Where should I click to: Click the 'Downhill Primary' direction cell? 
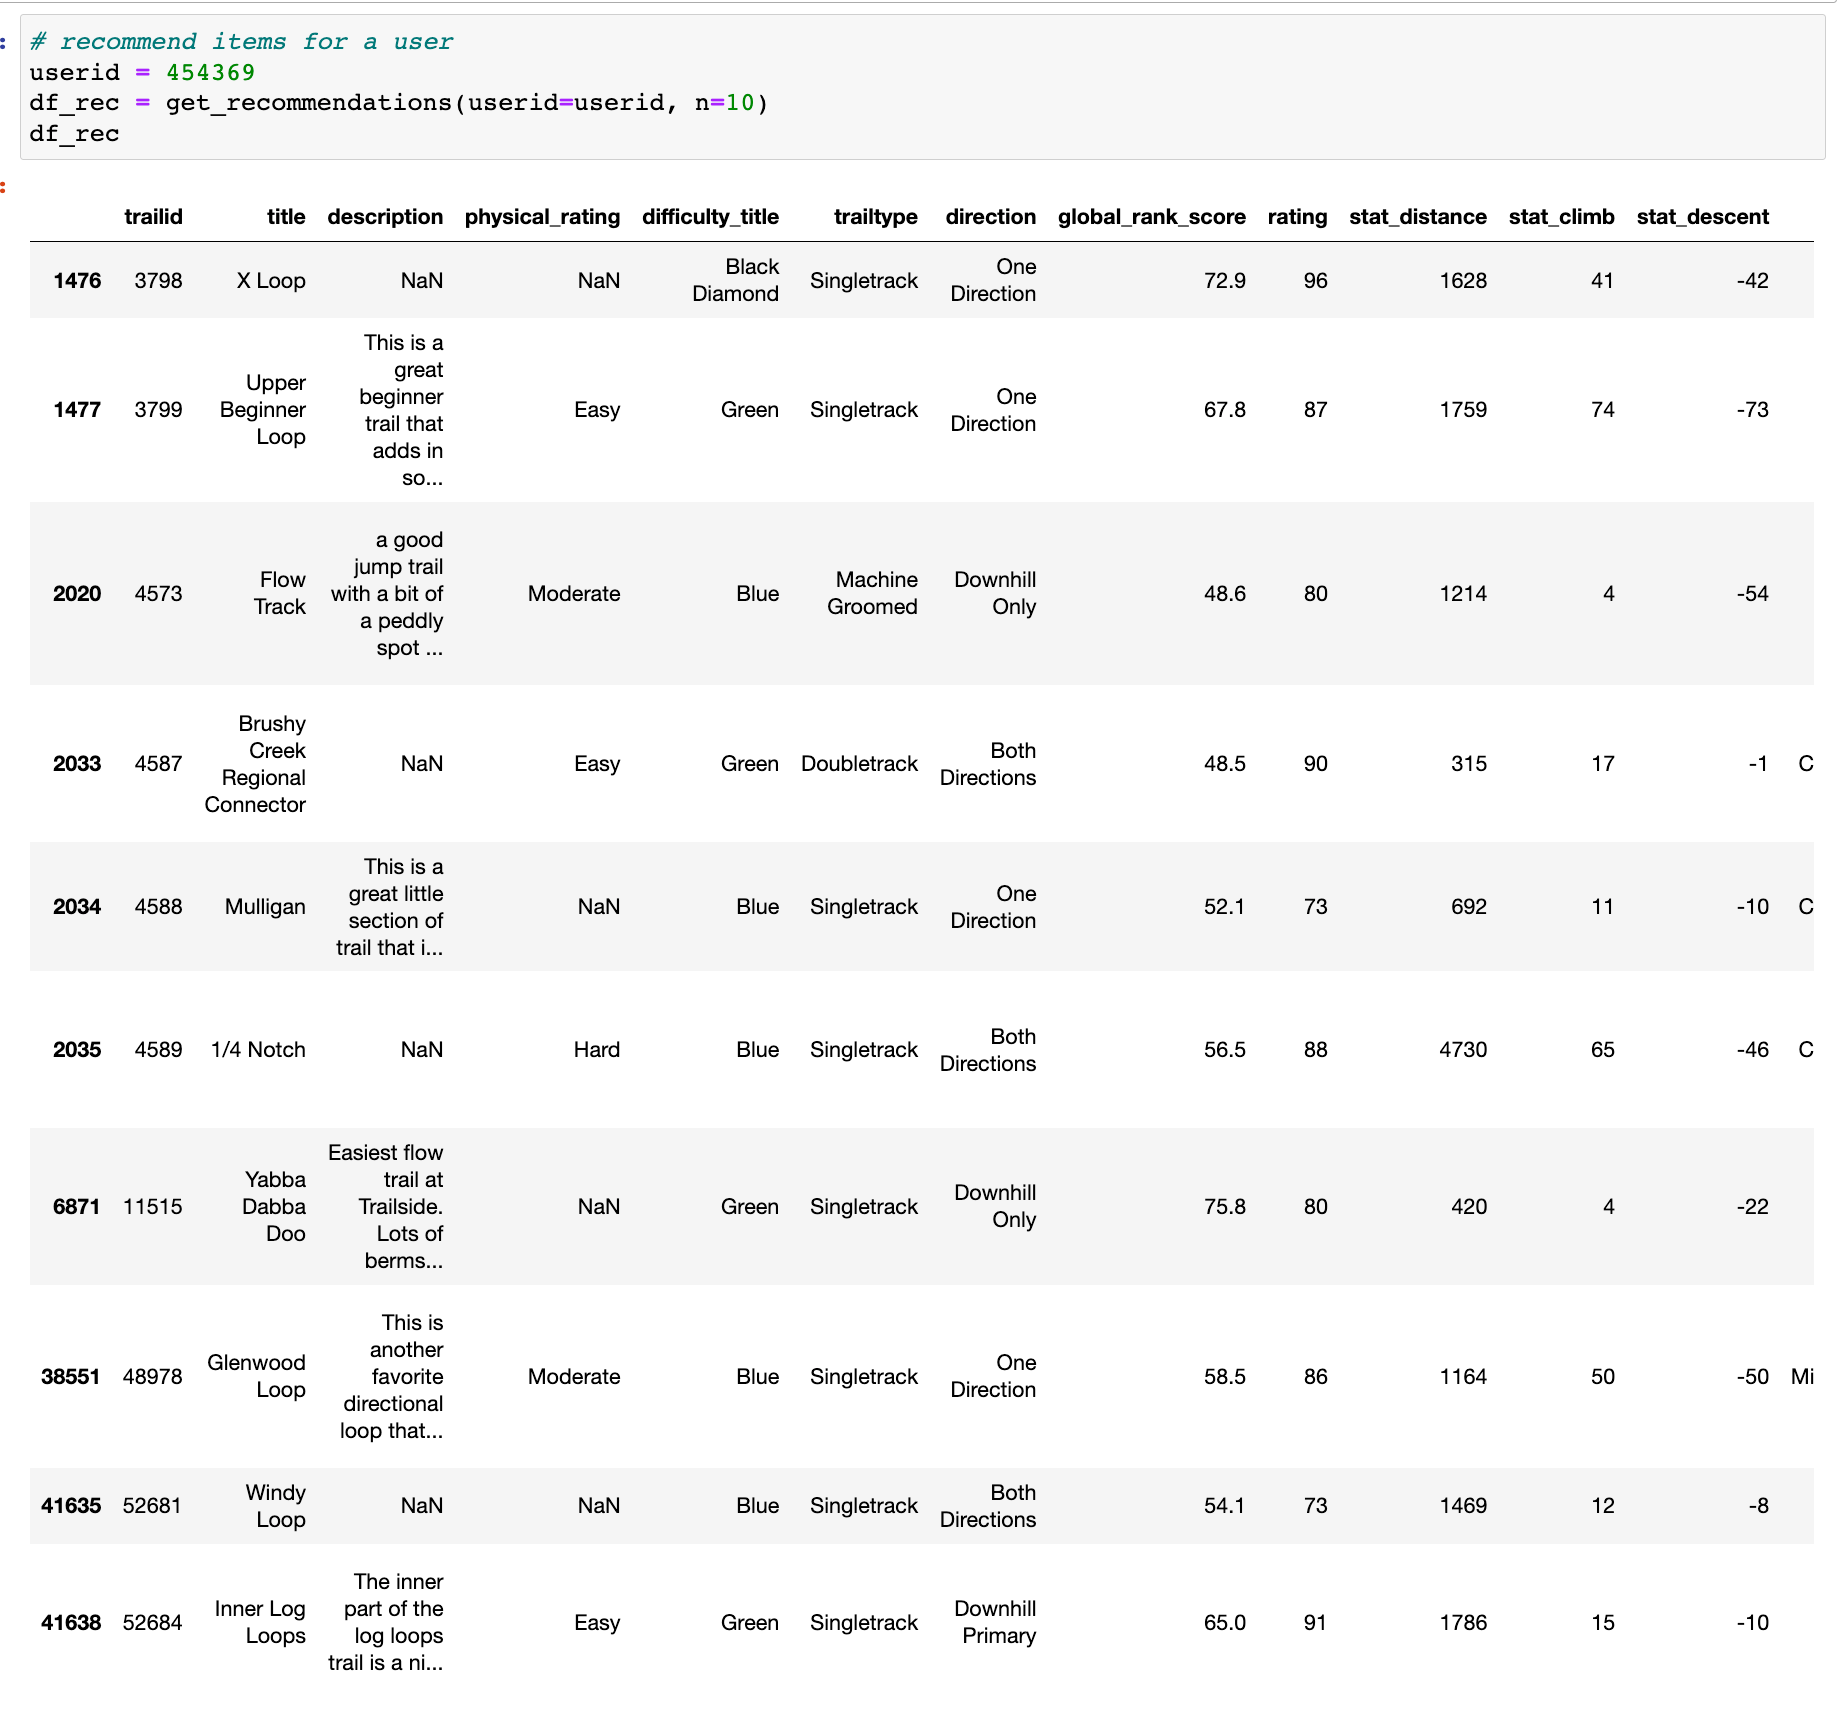point(995,1623)
